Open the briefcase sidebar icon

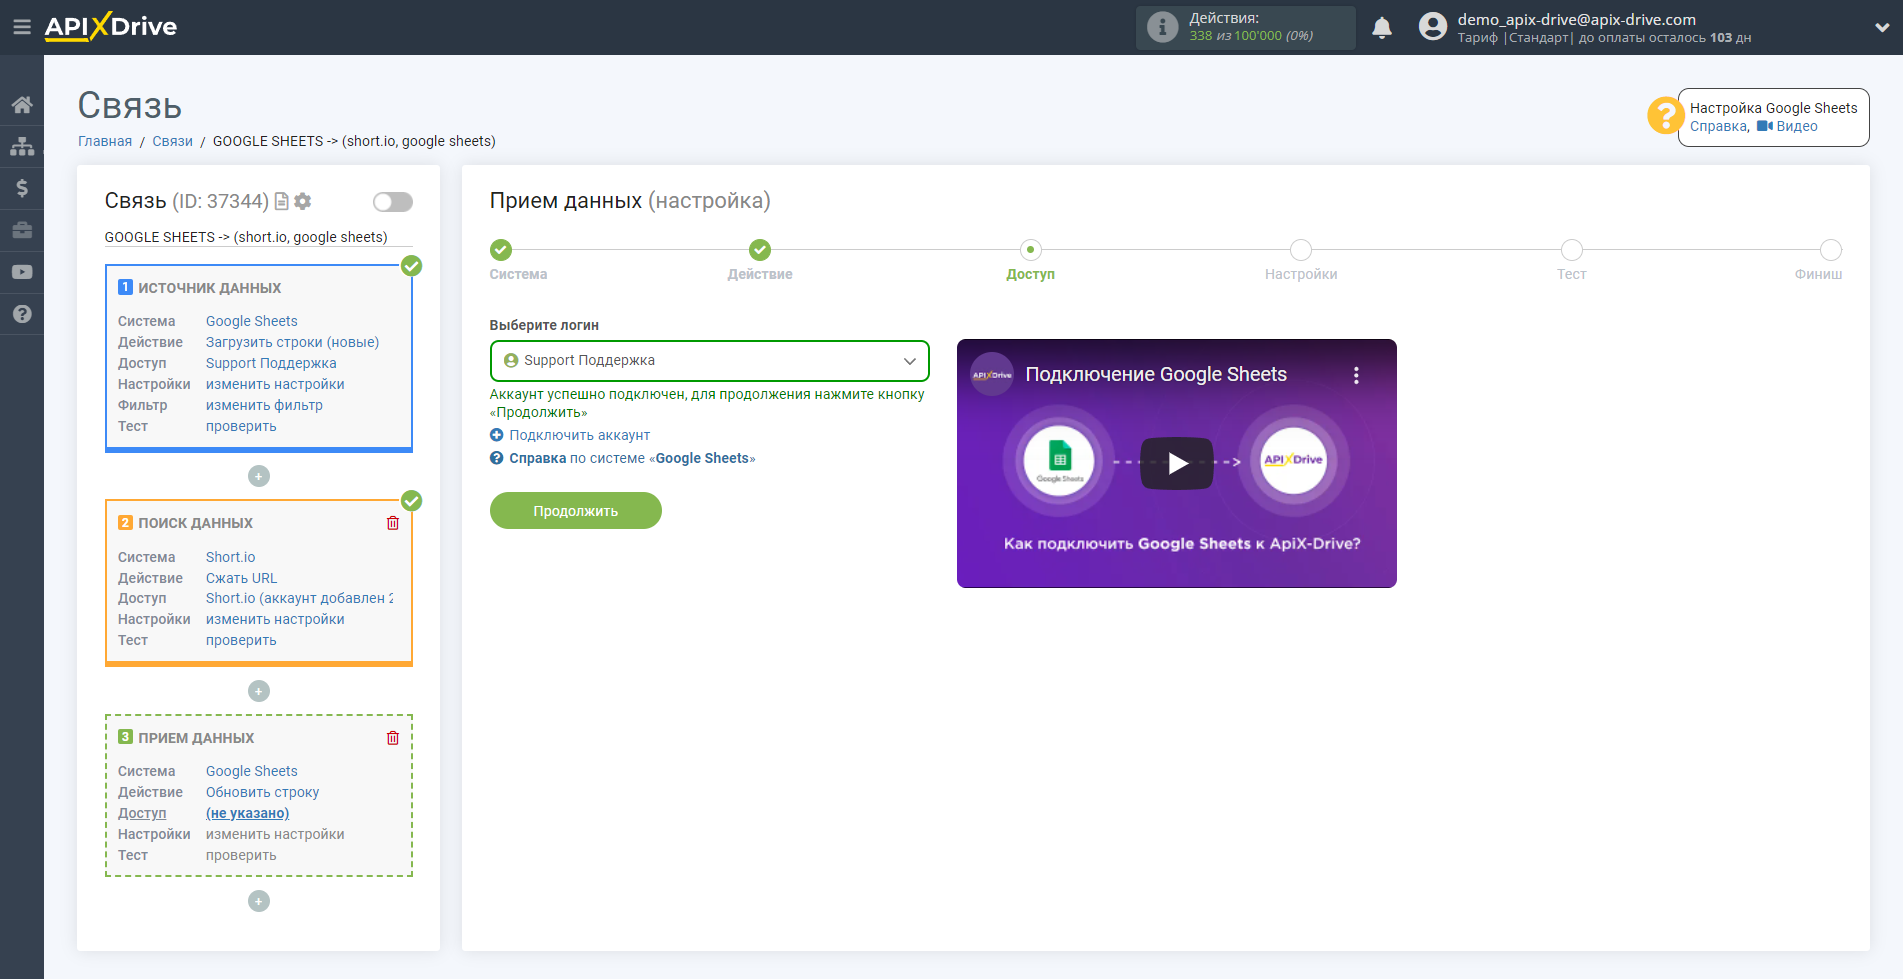(22, 230)
